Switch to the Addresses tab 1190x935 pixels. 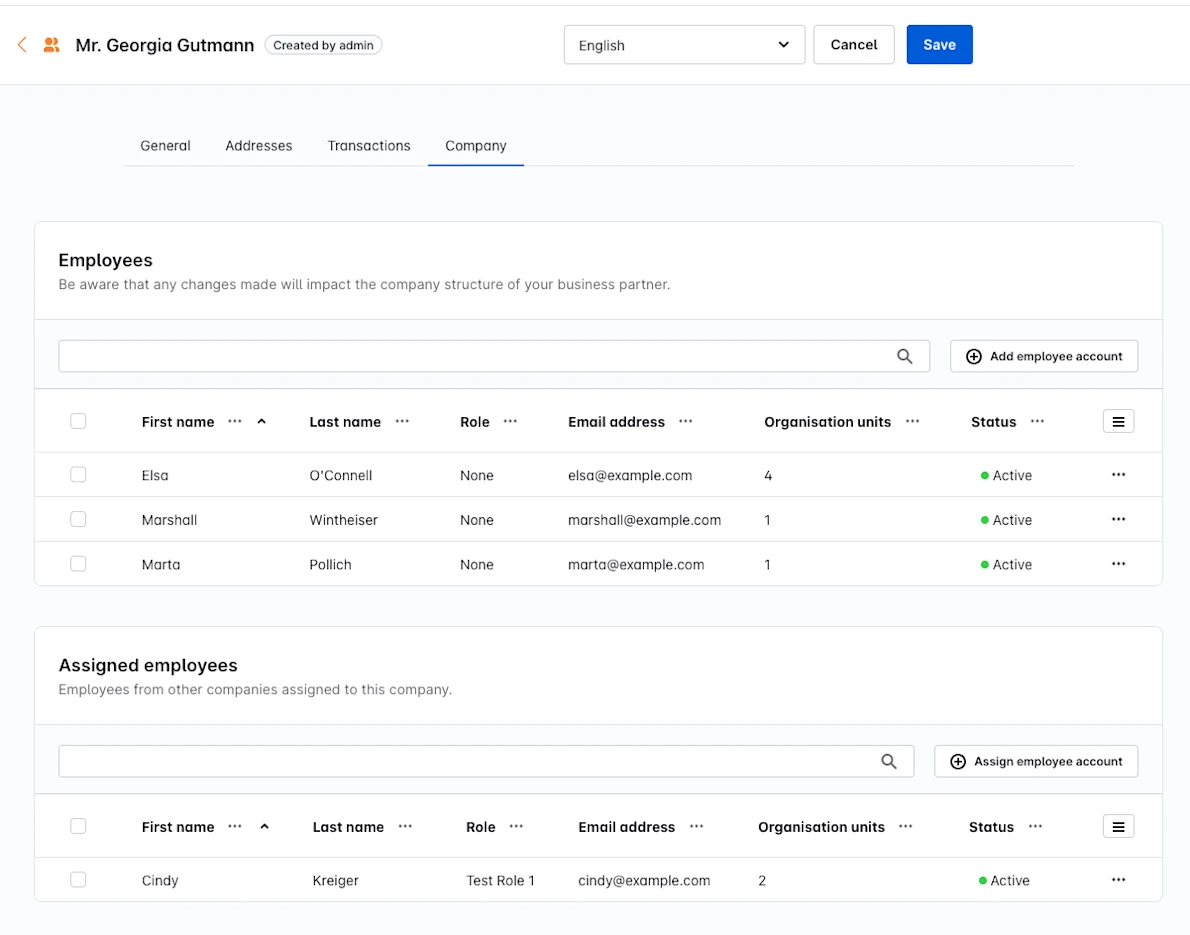[259, 146]
